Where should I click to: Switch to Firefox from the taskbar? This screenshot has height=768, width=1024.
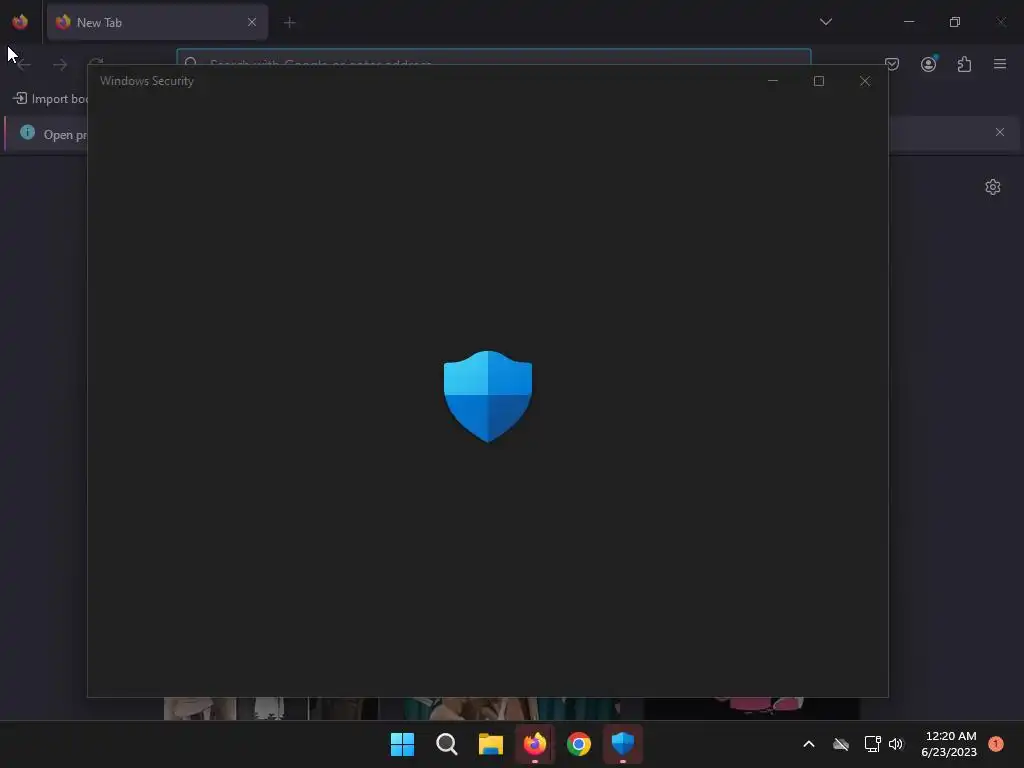(535, 744)
